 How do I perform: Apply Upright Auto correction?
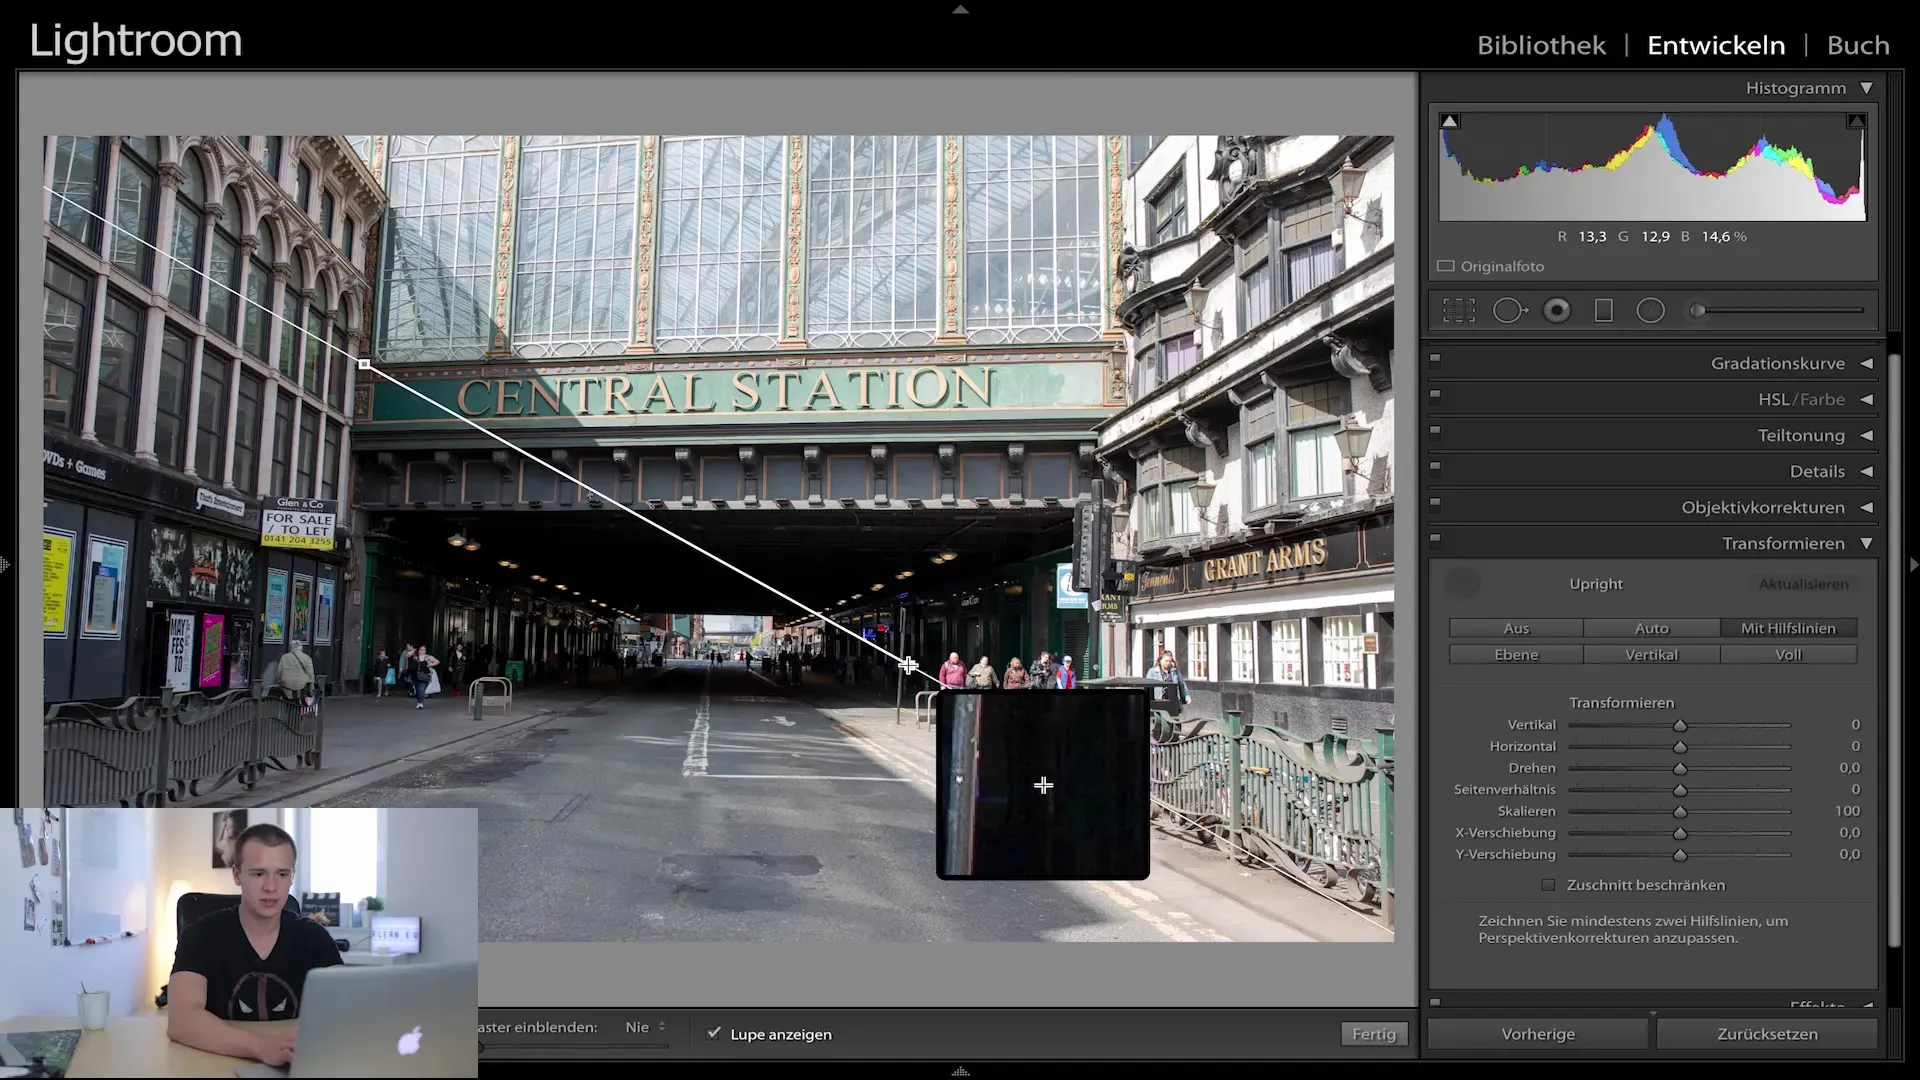click(x=1652, y=628)
